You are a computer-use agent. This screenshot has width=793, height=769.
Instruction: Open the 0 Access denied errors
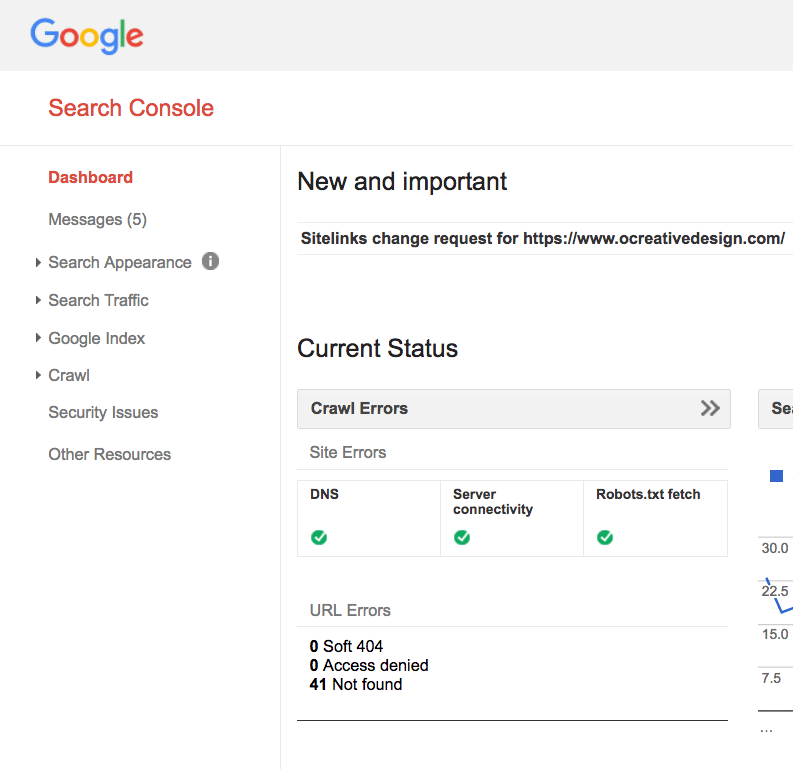tap(369, 665)
